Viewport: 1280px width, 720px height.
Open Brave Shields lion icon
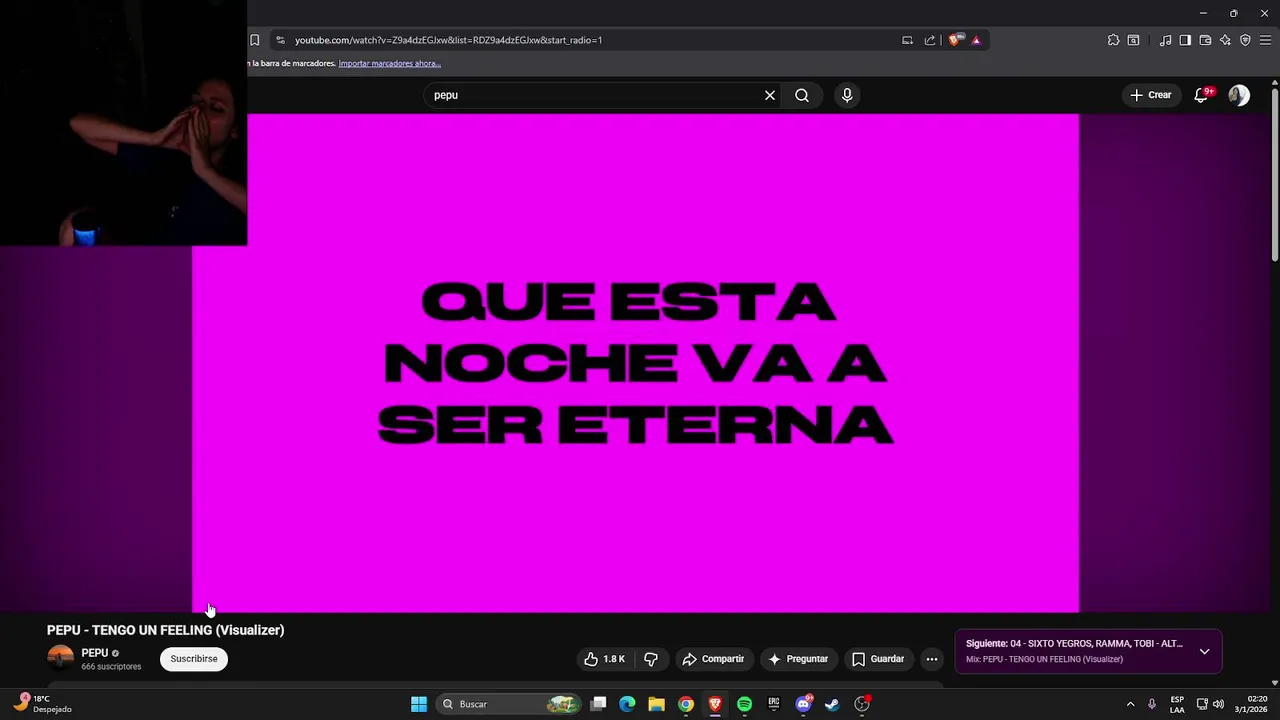click(955, 40)
